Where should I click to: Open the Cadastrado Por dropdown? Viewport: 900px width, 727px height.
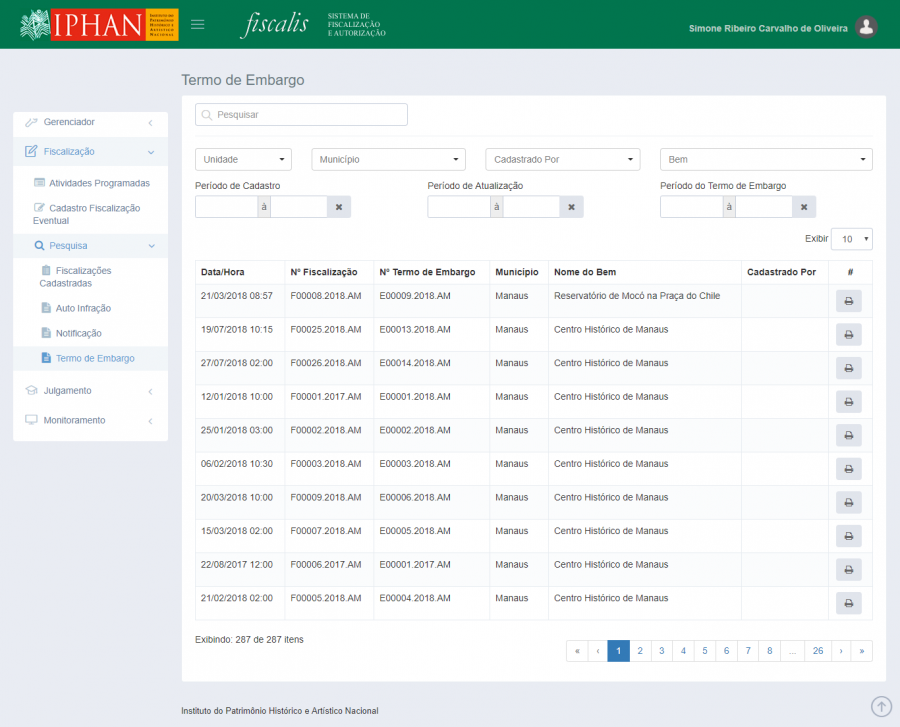tap(562, 160)
